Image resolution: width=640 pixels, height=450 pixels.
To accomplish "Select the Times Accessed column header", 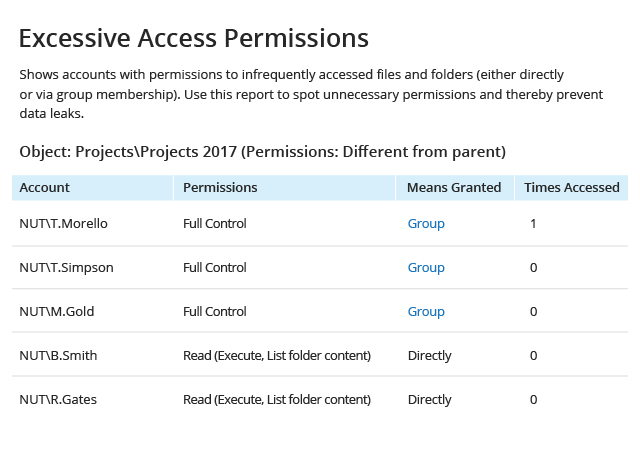I will (x=572, y=187).
